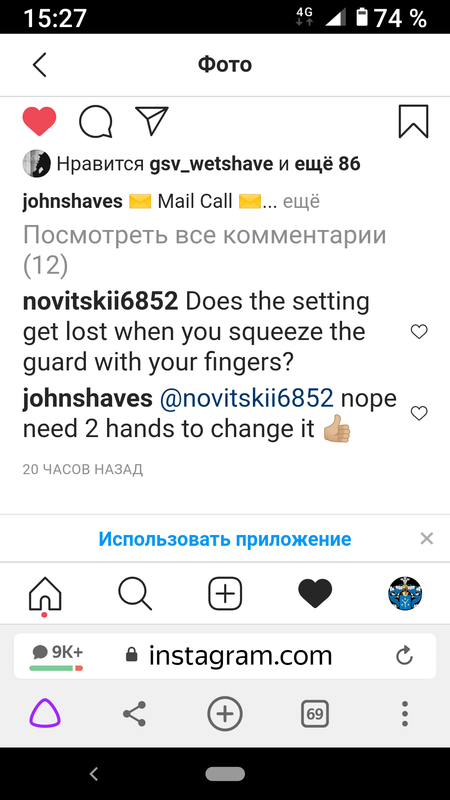Expand caption with ещё link
Viewport: 450px width, 800px height.
tap(301, 202)
